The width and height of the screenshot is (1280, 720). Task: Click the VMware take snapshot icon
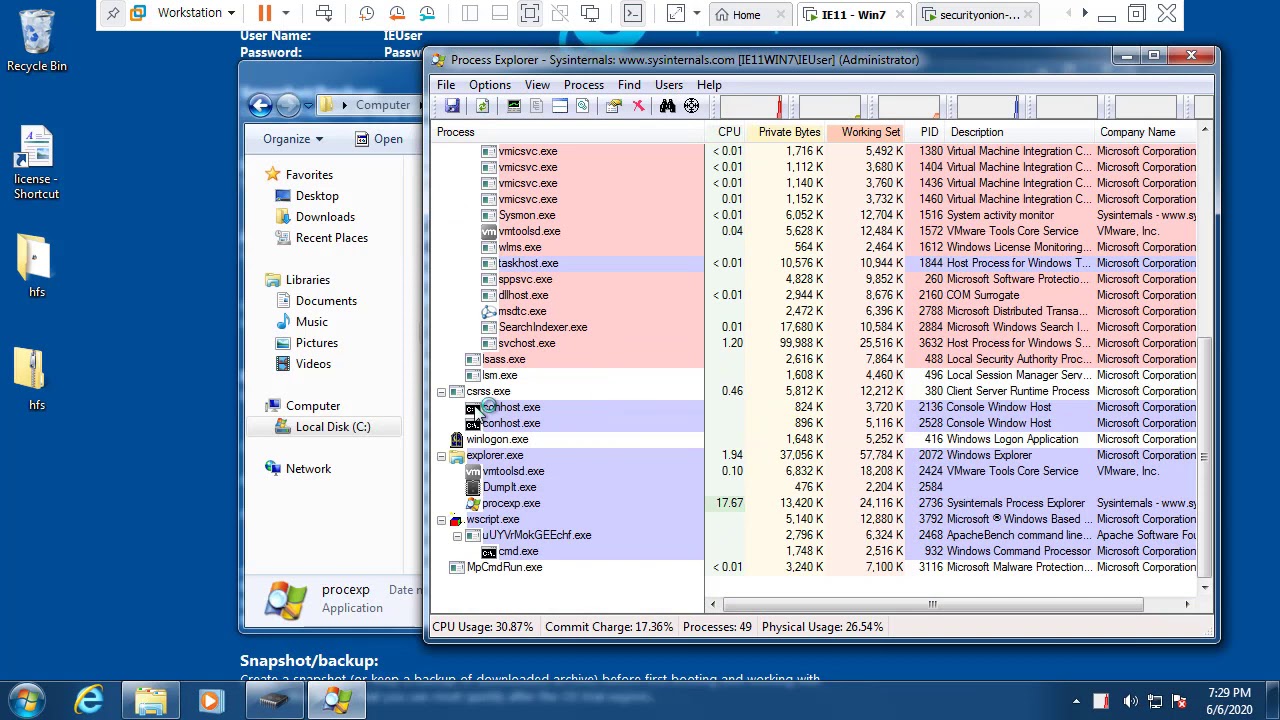pos(366,13)
